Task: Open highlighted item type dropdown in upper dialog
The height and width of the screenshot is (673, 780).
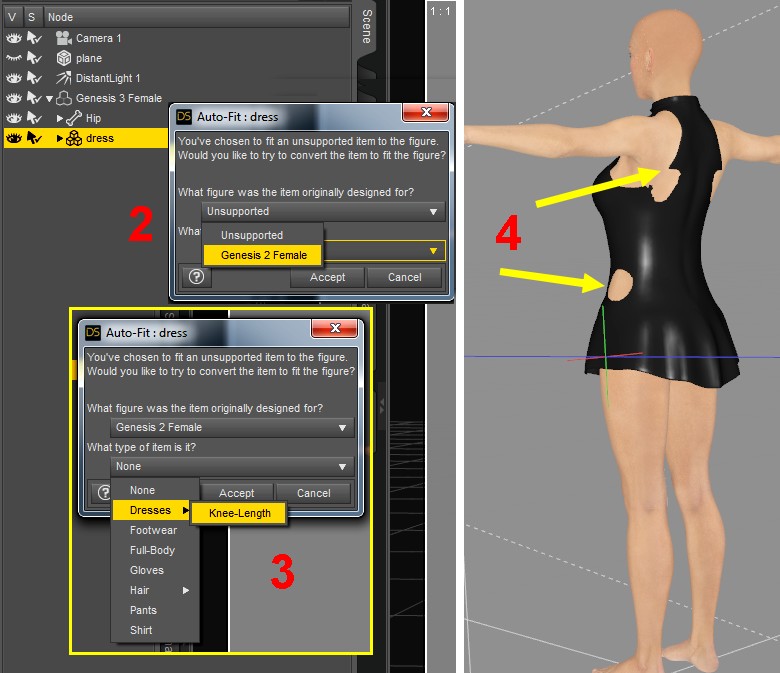Action: (x=384, y=251)
